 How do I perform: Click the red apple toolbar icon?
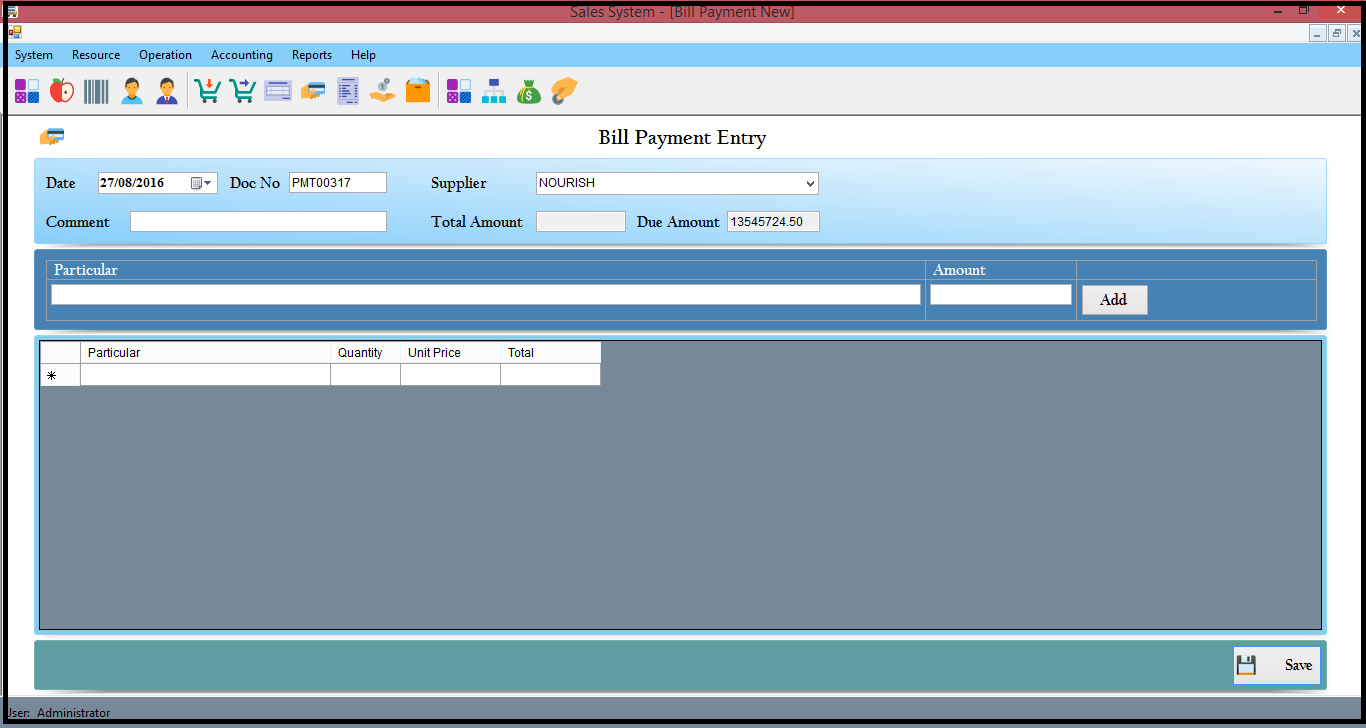point(62,91)
